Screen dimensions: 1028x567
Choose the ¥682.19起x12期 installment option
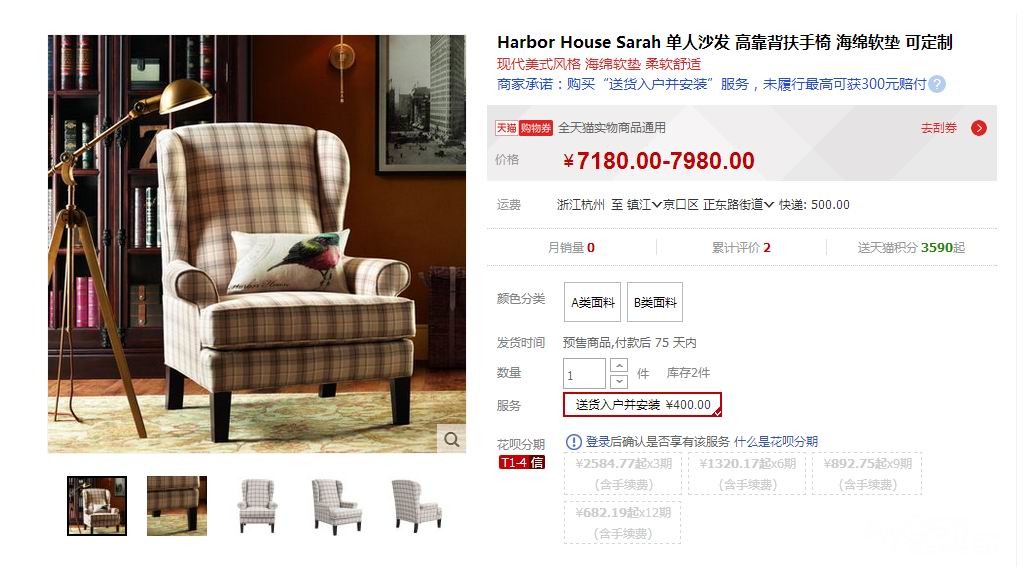tap(623, 522)
